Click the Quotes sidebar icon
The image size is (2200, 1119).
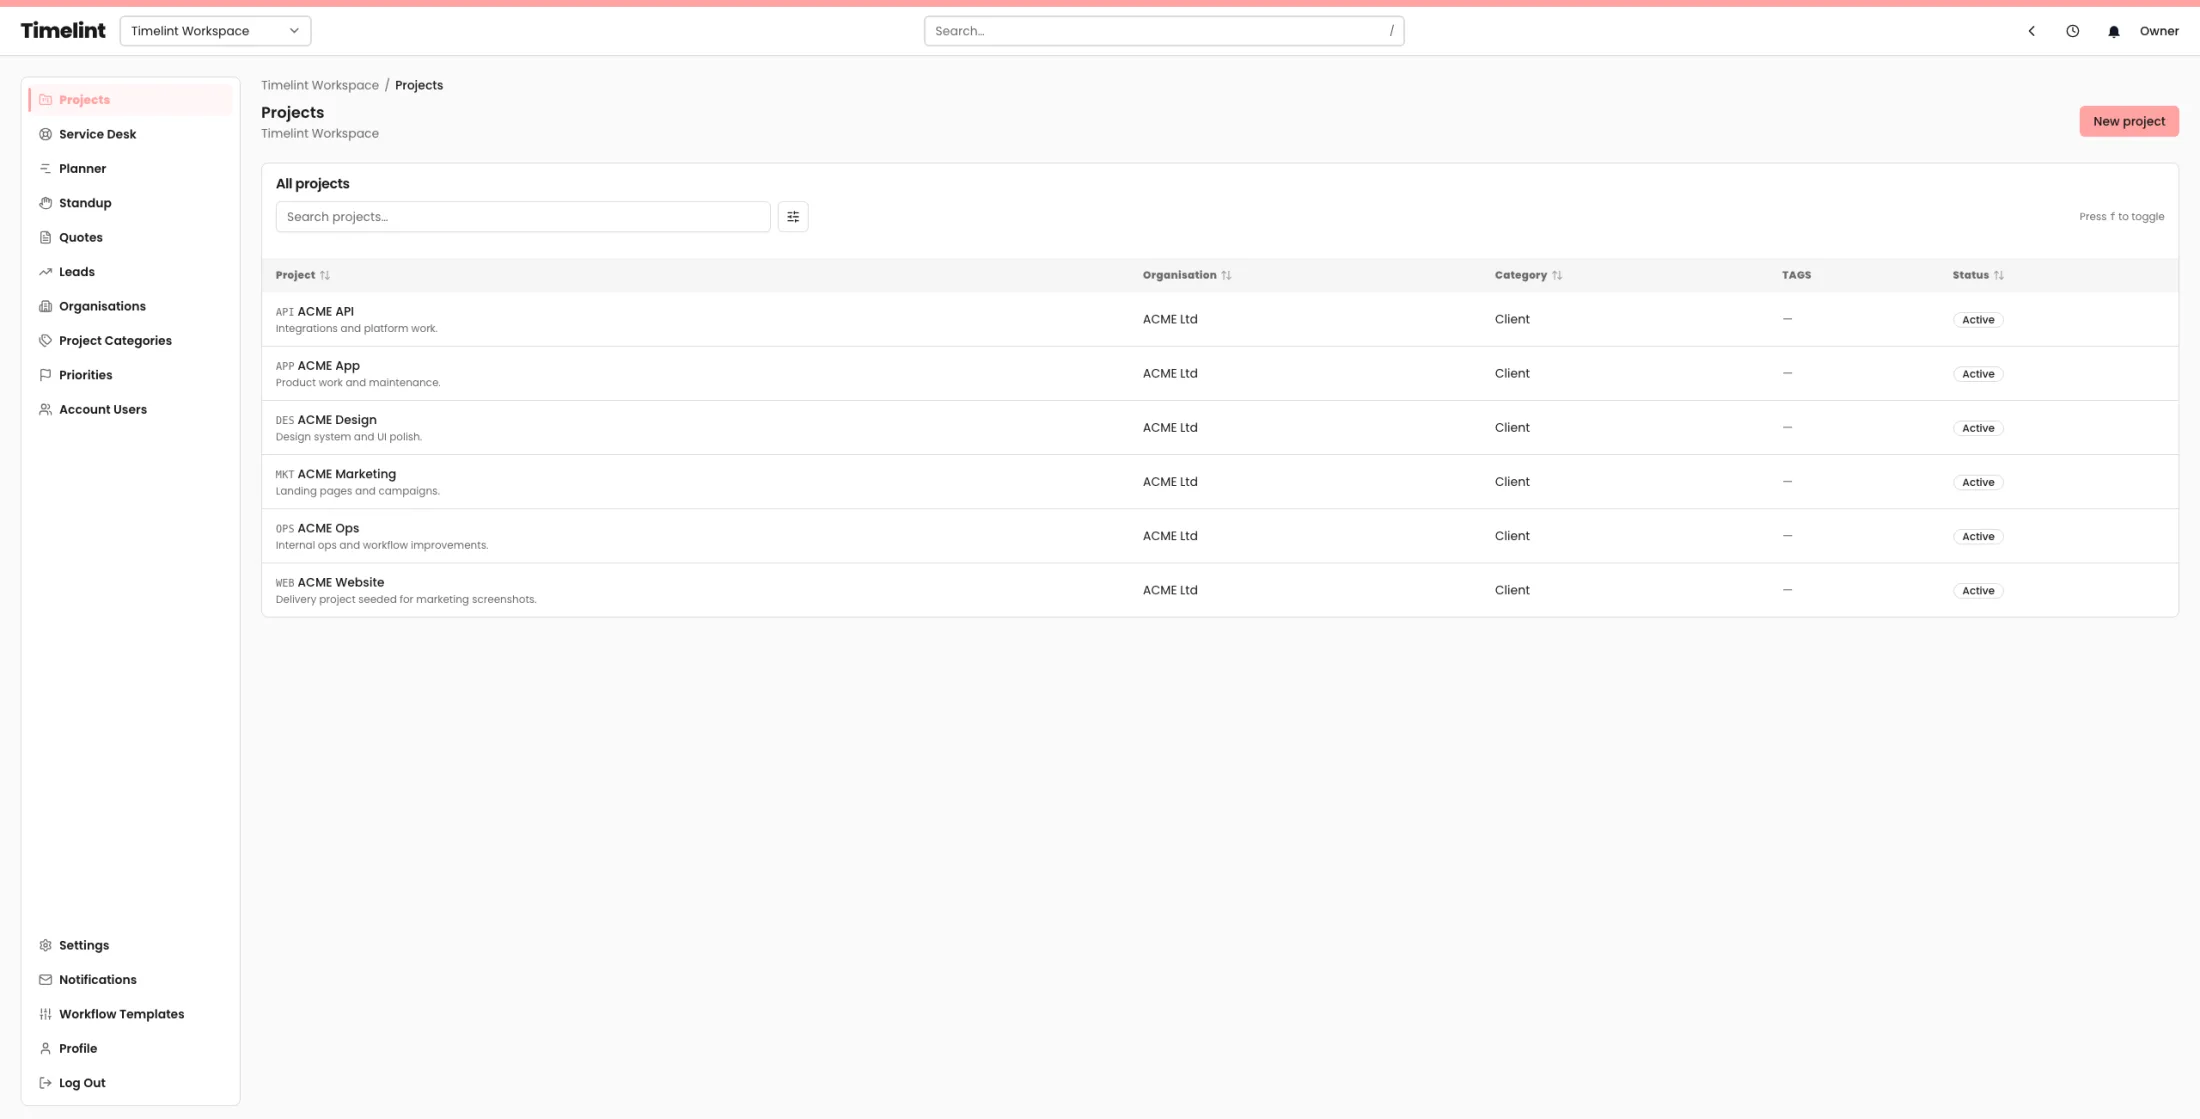pos(45,237)
